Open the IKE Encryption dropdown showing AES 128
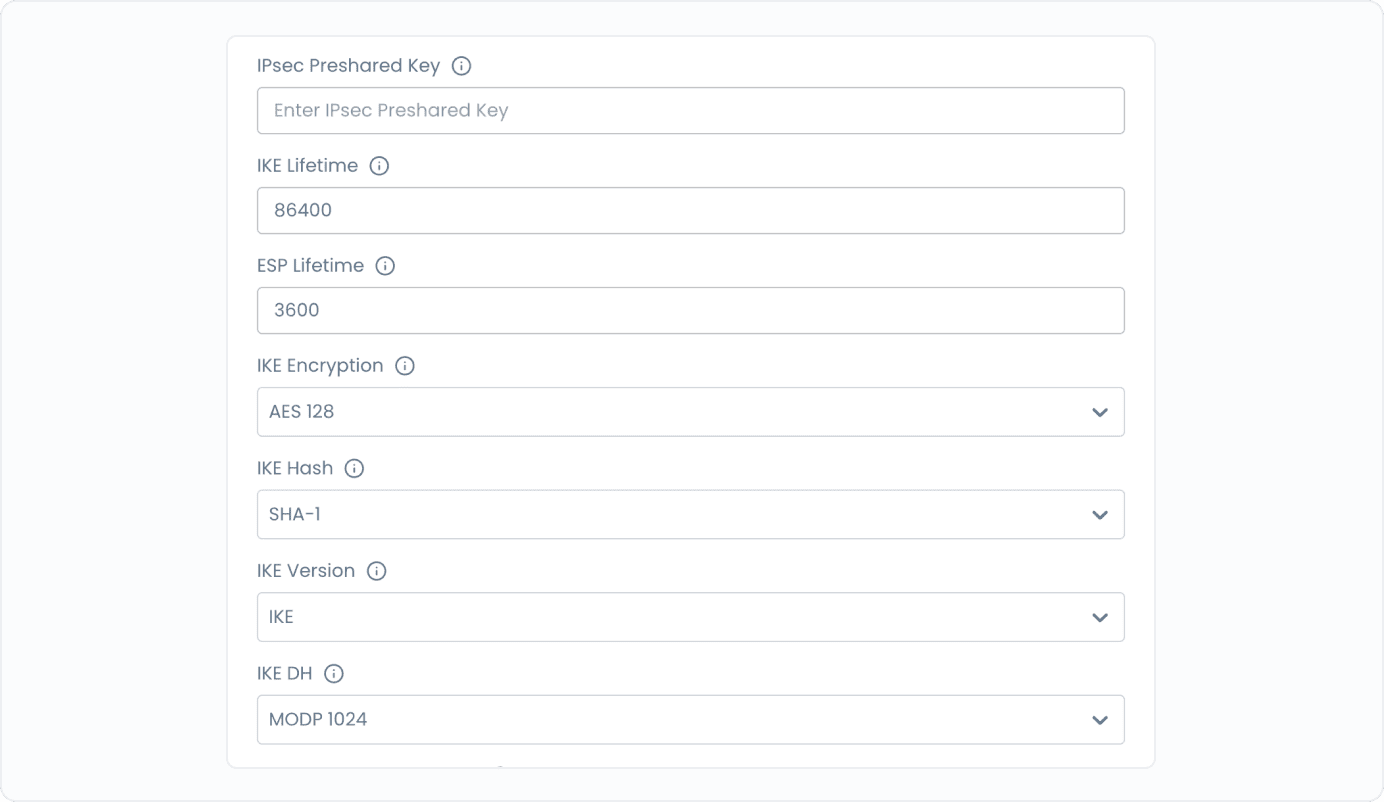The height and width of the screenshot is (802, 1384). point(691,411)
